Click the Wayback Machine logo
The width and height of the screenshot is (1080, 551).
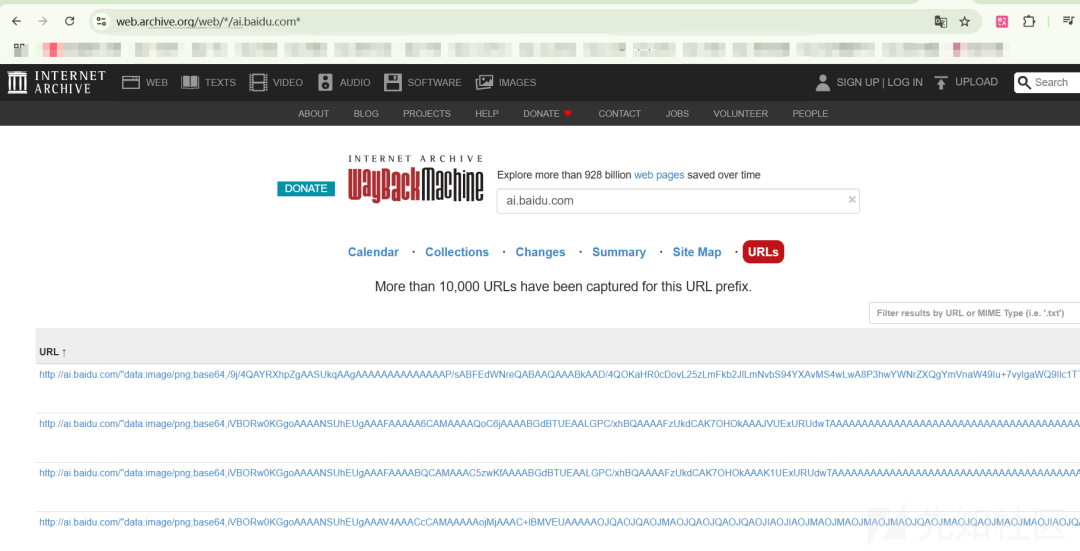click(x=415, y=179)
